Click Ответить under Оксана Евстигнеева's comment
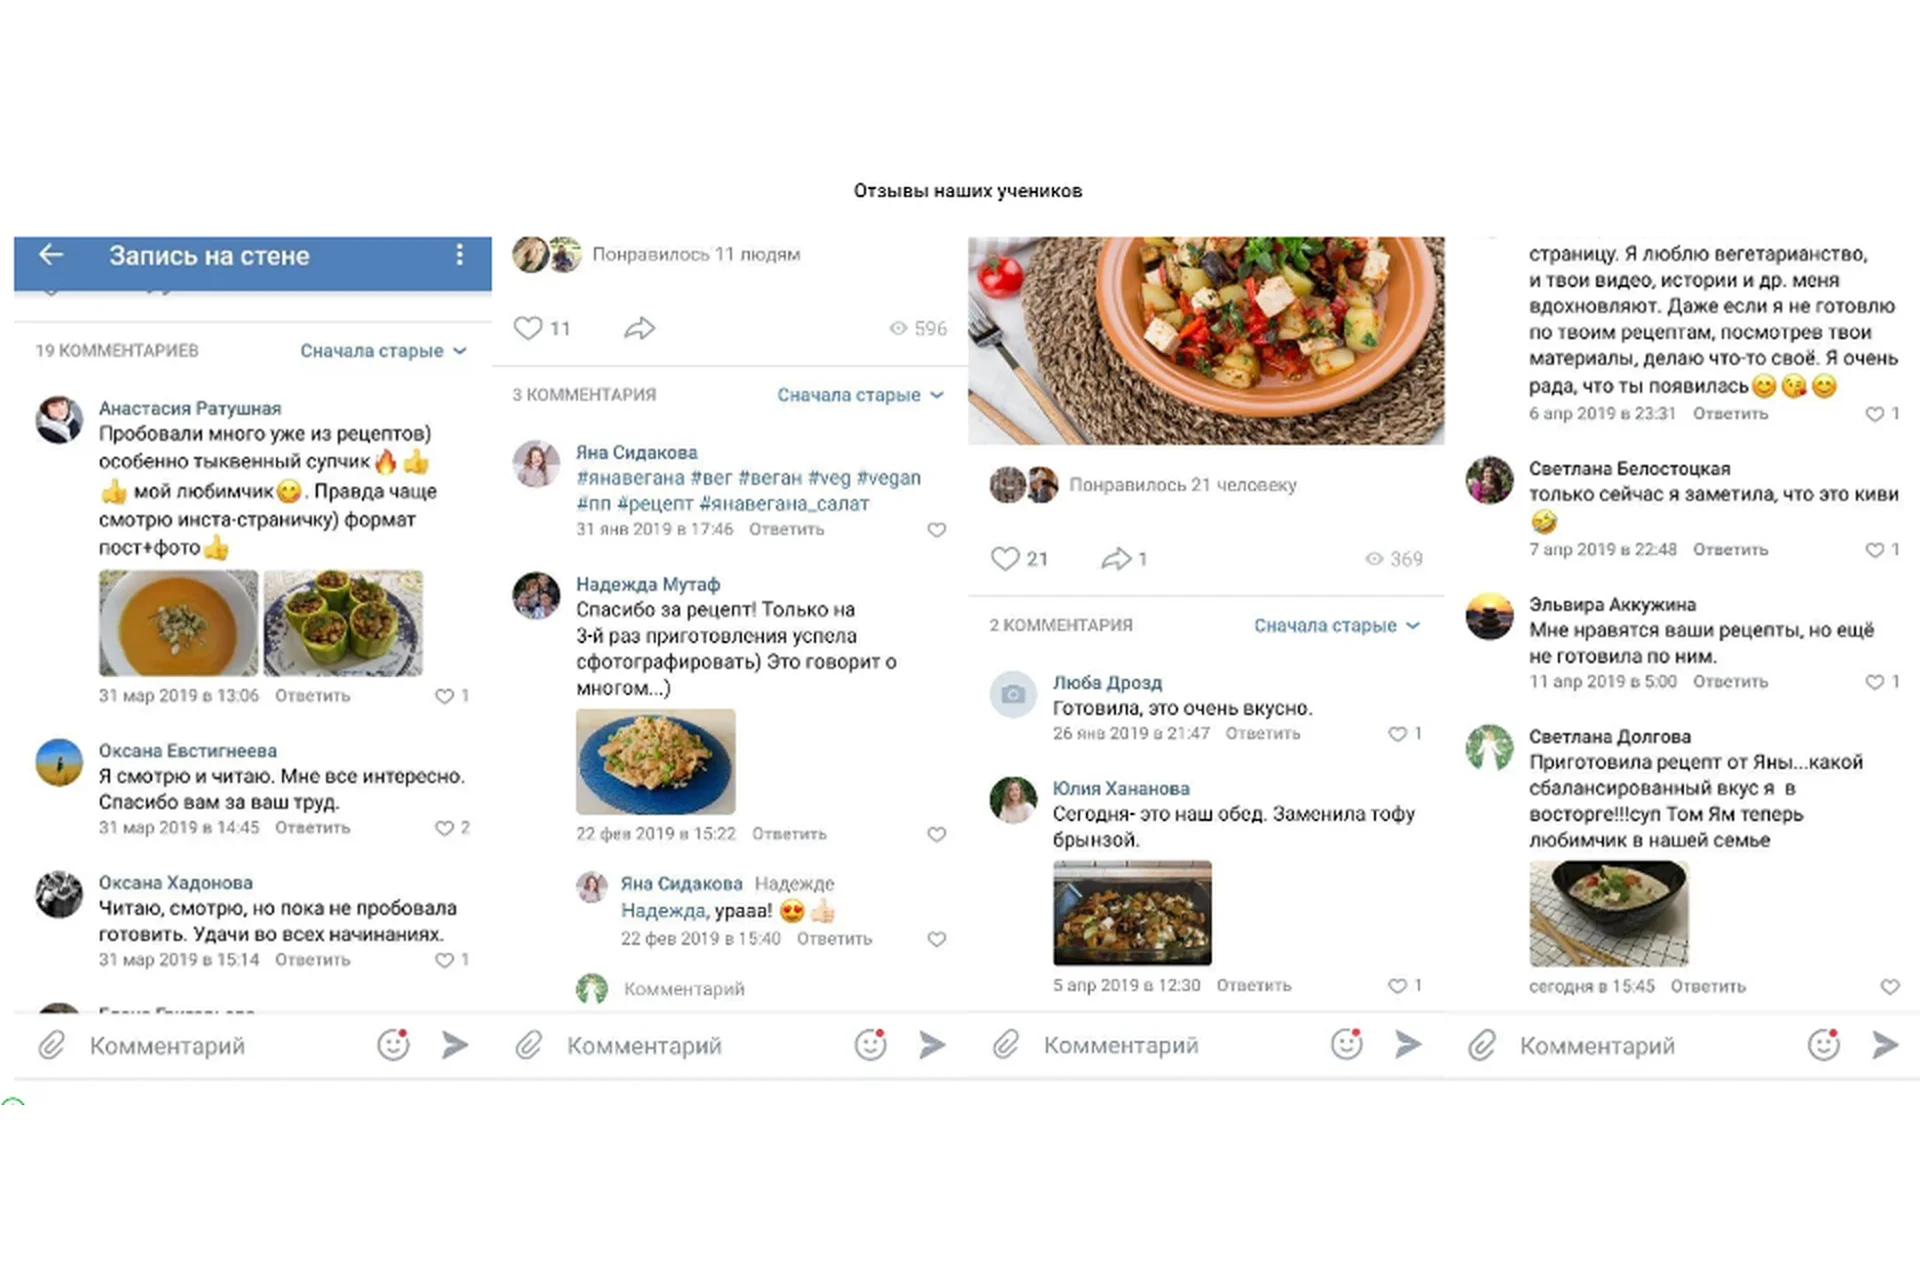The height and width of the screenshot is (1280, 1920). click(313, 827)
